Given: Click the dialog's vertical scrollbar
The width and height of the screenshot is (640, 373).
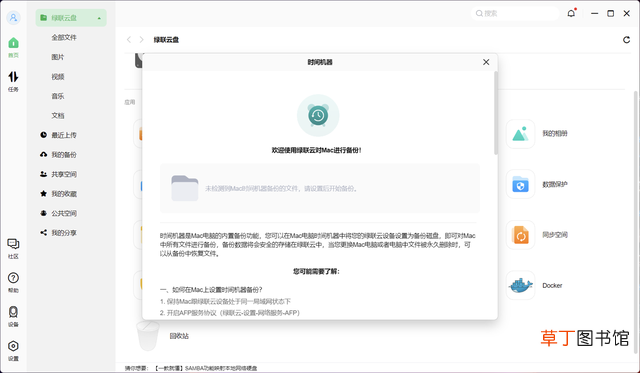Looking at the screenshot, I should click(x=496, y=113).
